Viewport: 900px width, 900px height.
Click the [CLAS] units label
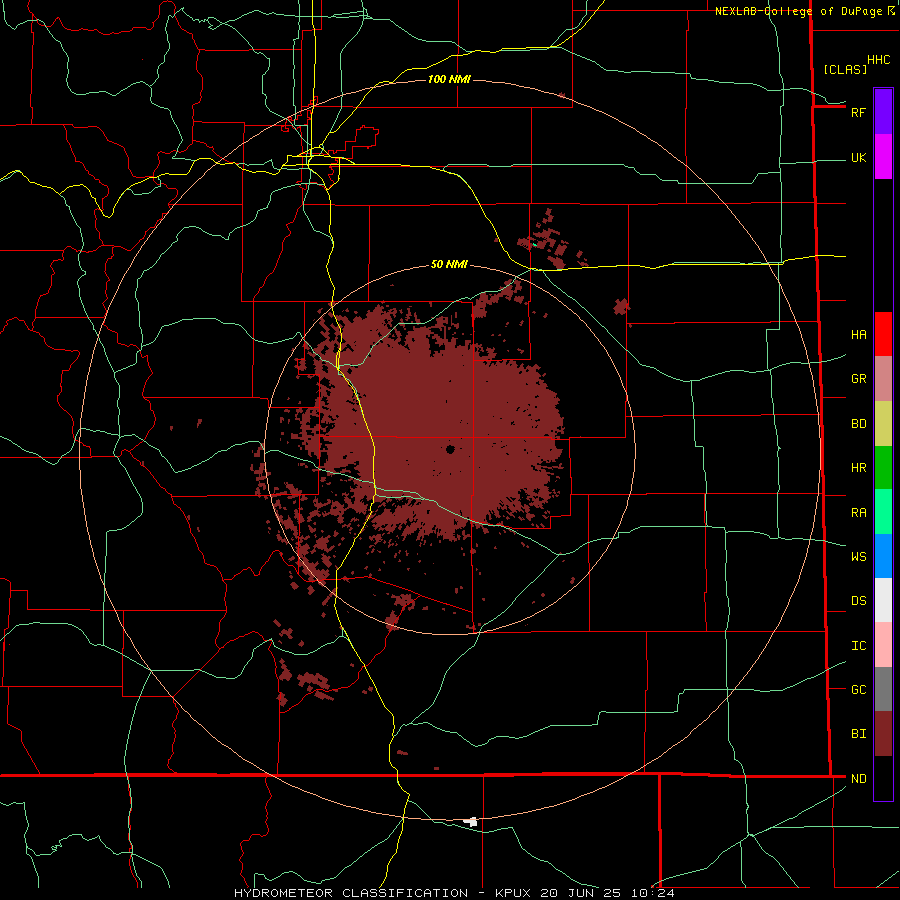845,69
